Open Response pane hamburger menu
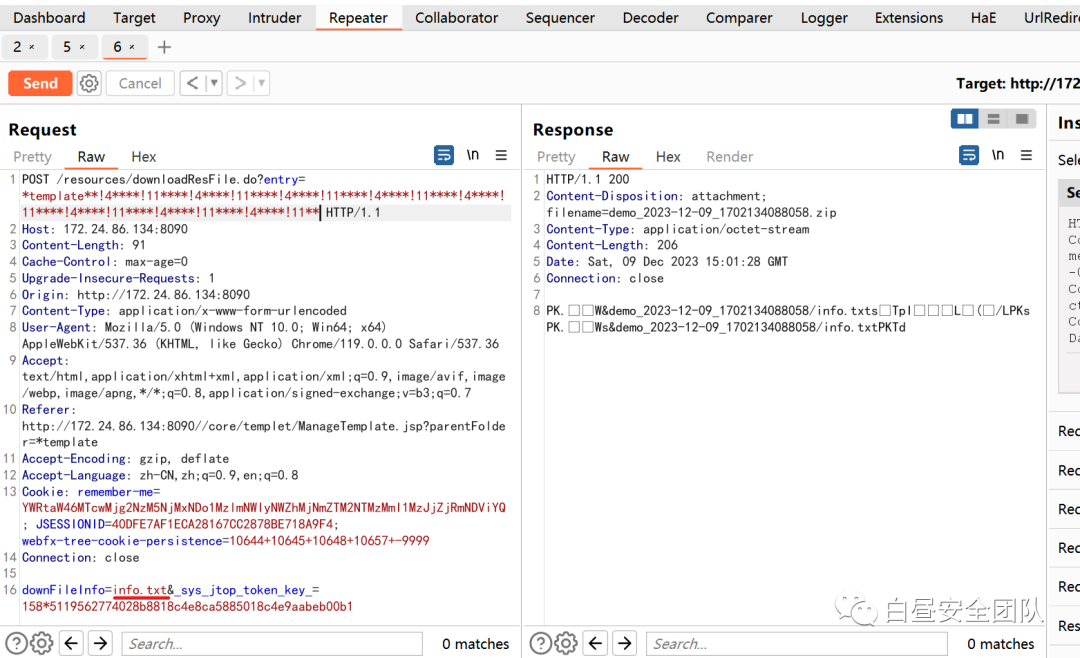The width and height of the screenshot is (1080, 658). tap(1026, 155)
